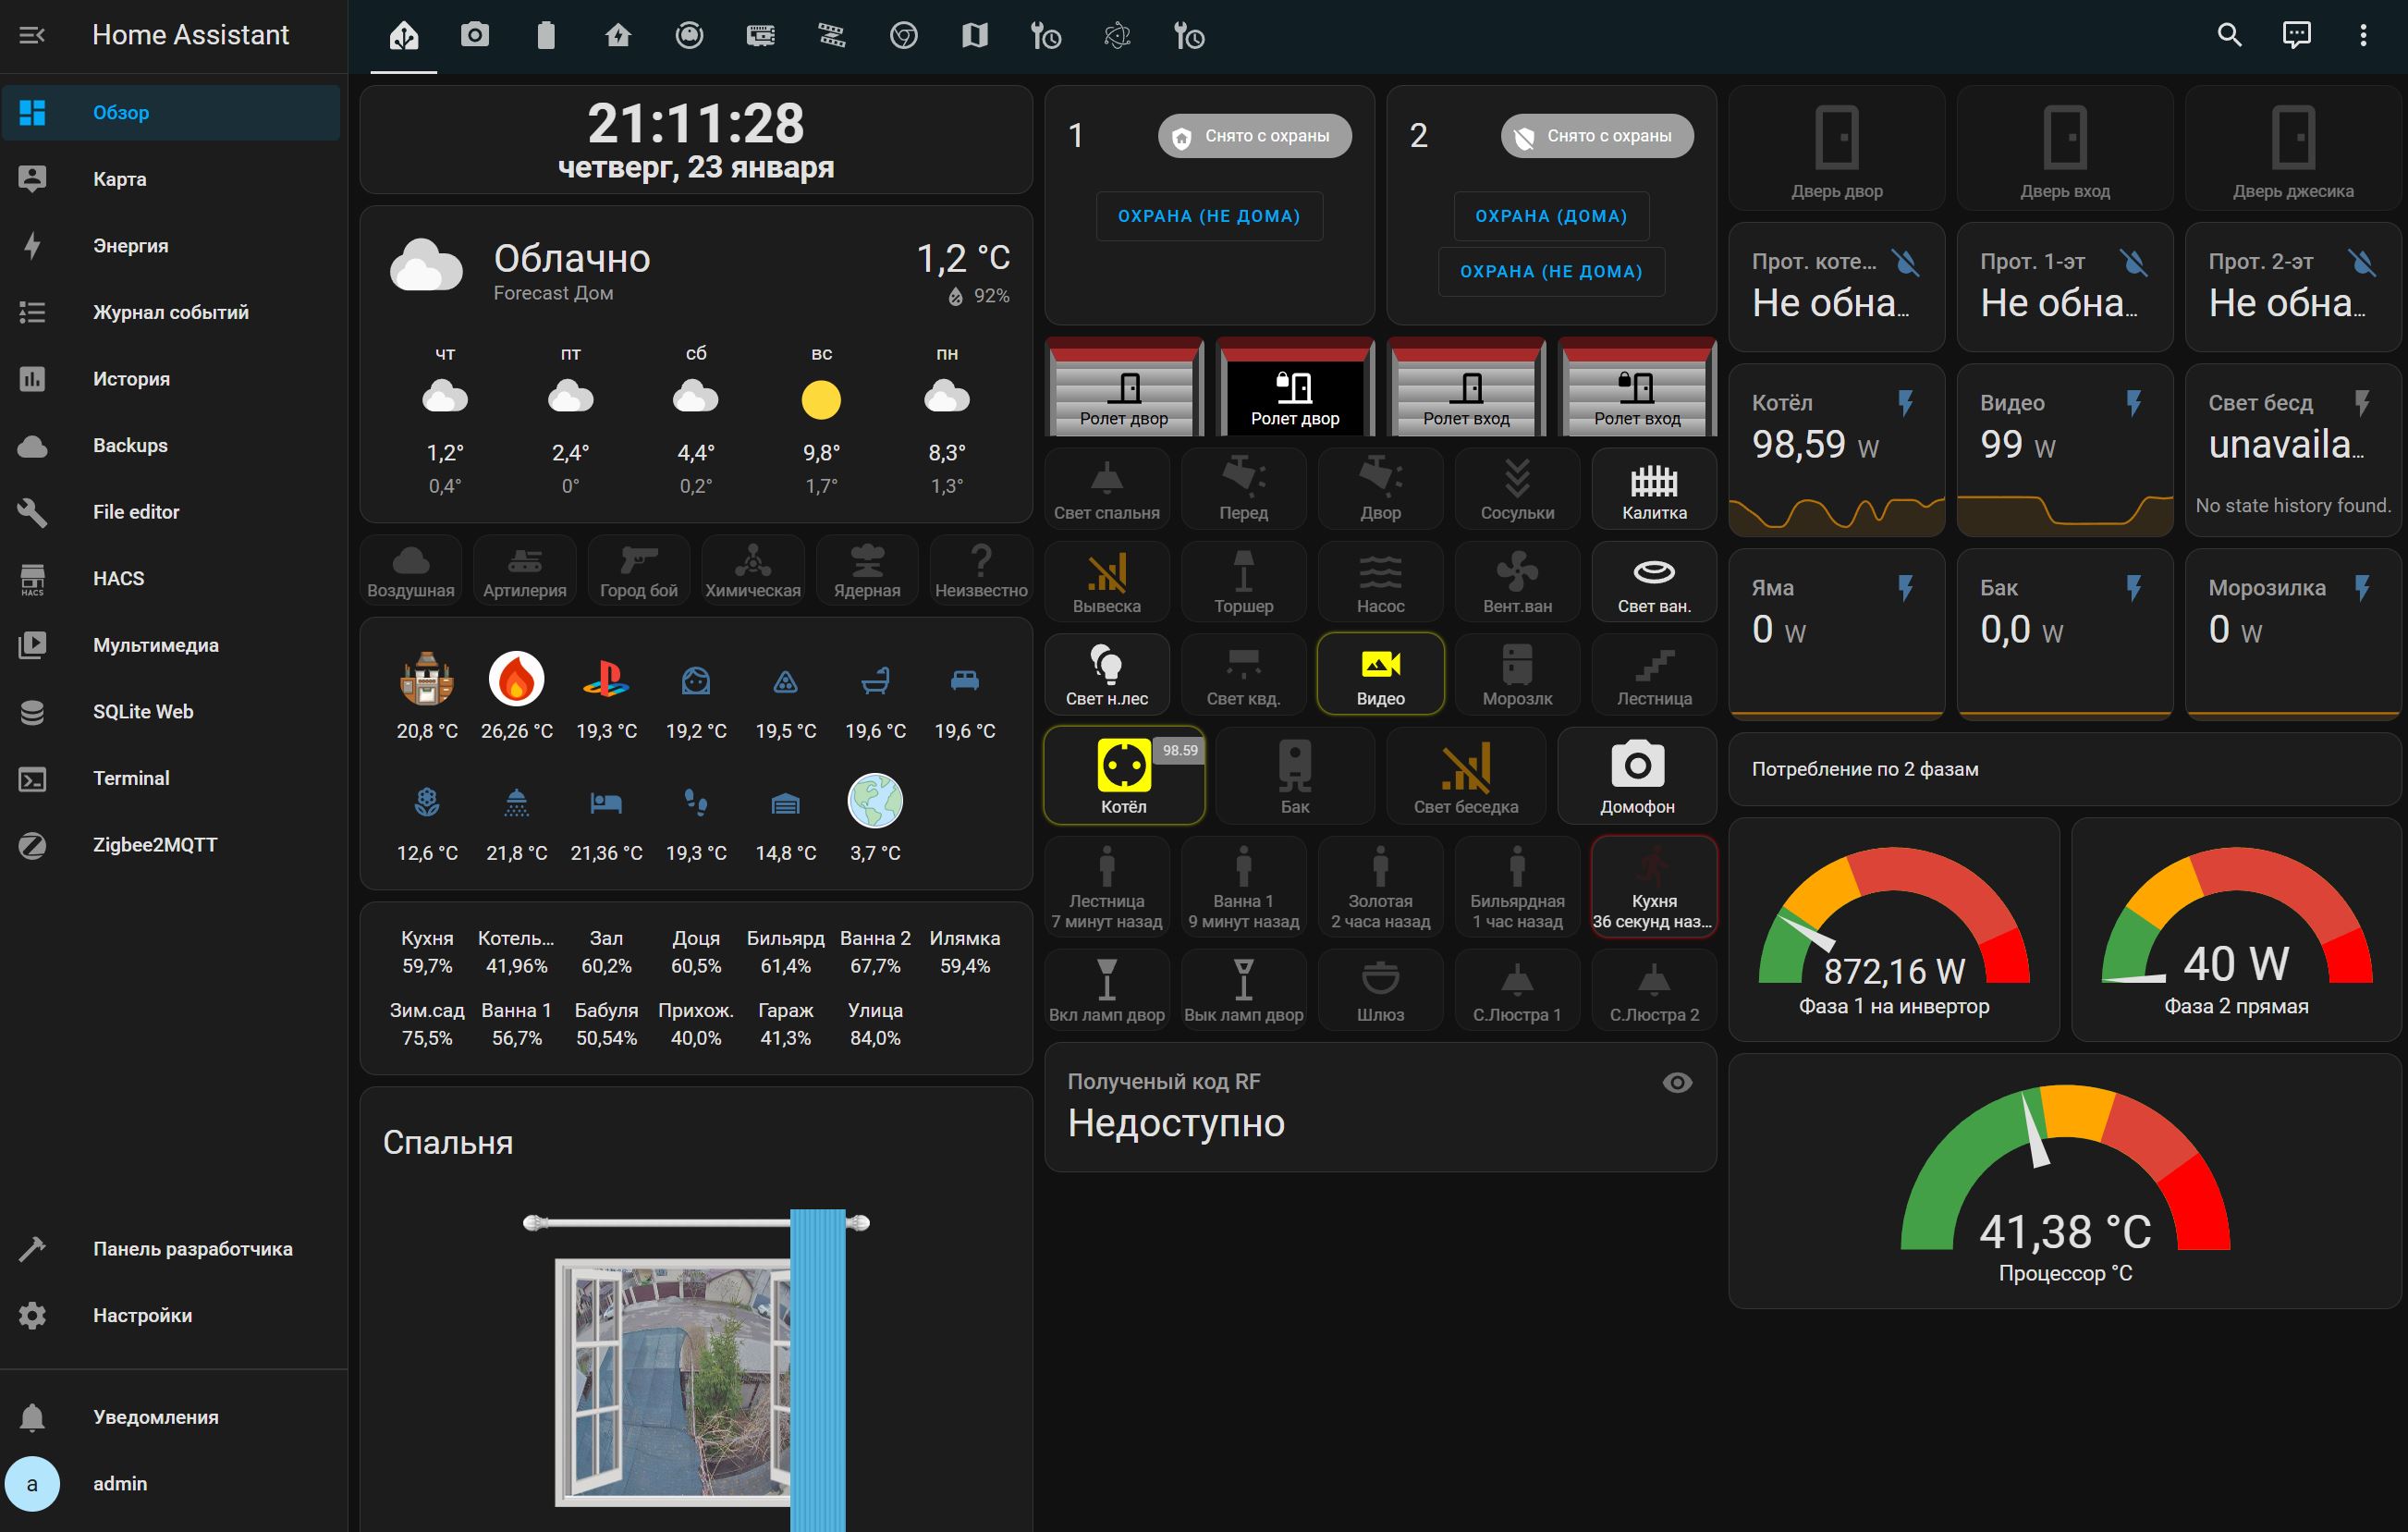Open Zigbee2MQTT from the sidebar
The image size is (2408, 1532).
coord(154,844)
